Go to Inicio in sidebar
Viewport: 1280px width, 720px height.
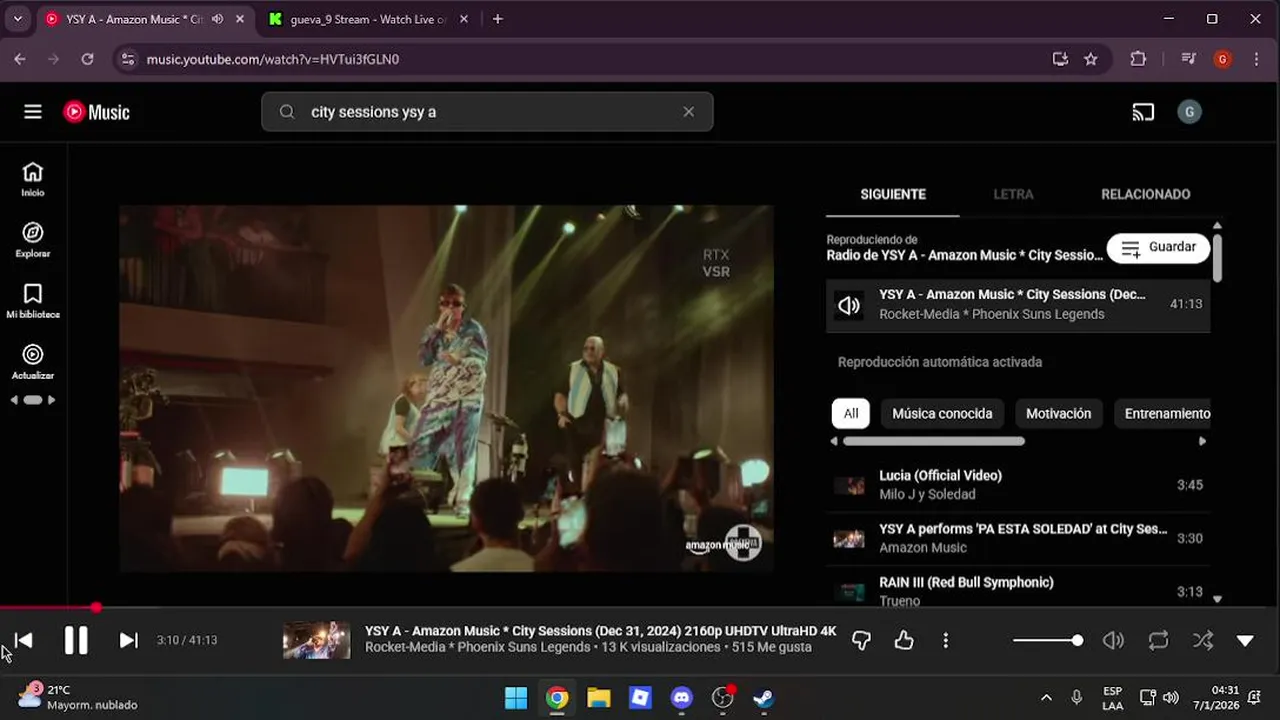point(33,180)
